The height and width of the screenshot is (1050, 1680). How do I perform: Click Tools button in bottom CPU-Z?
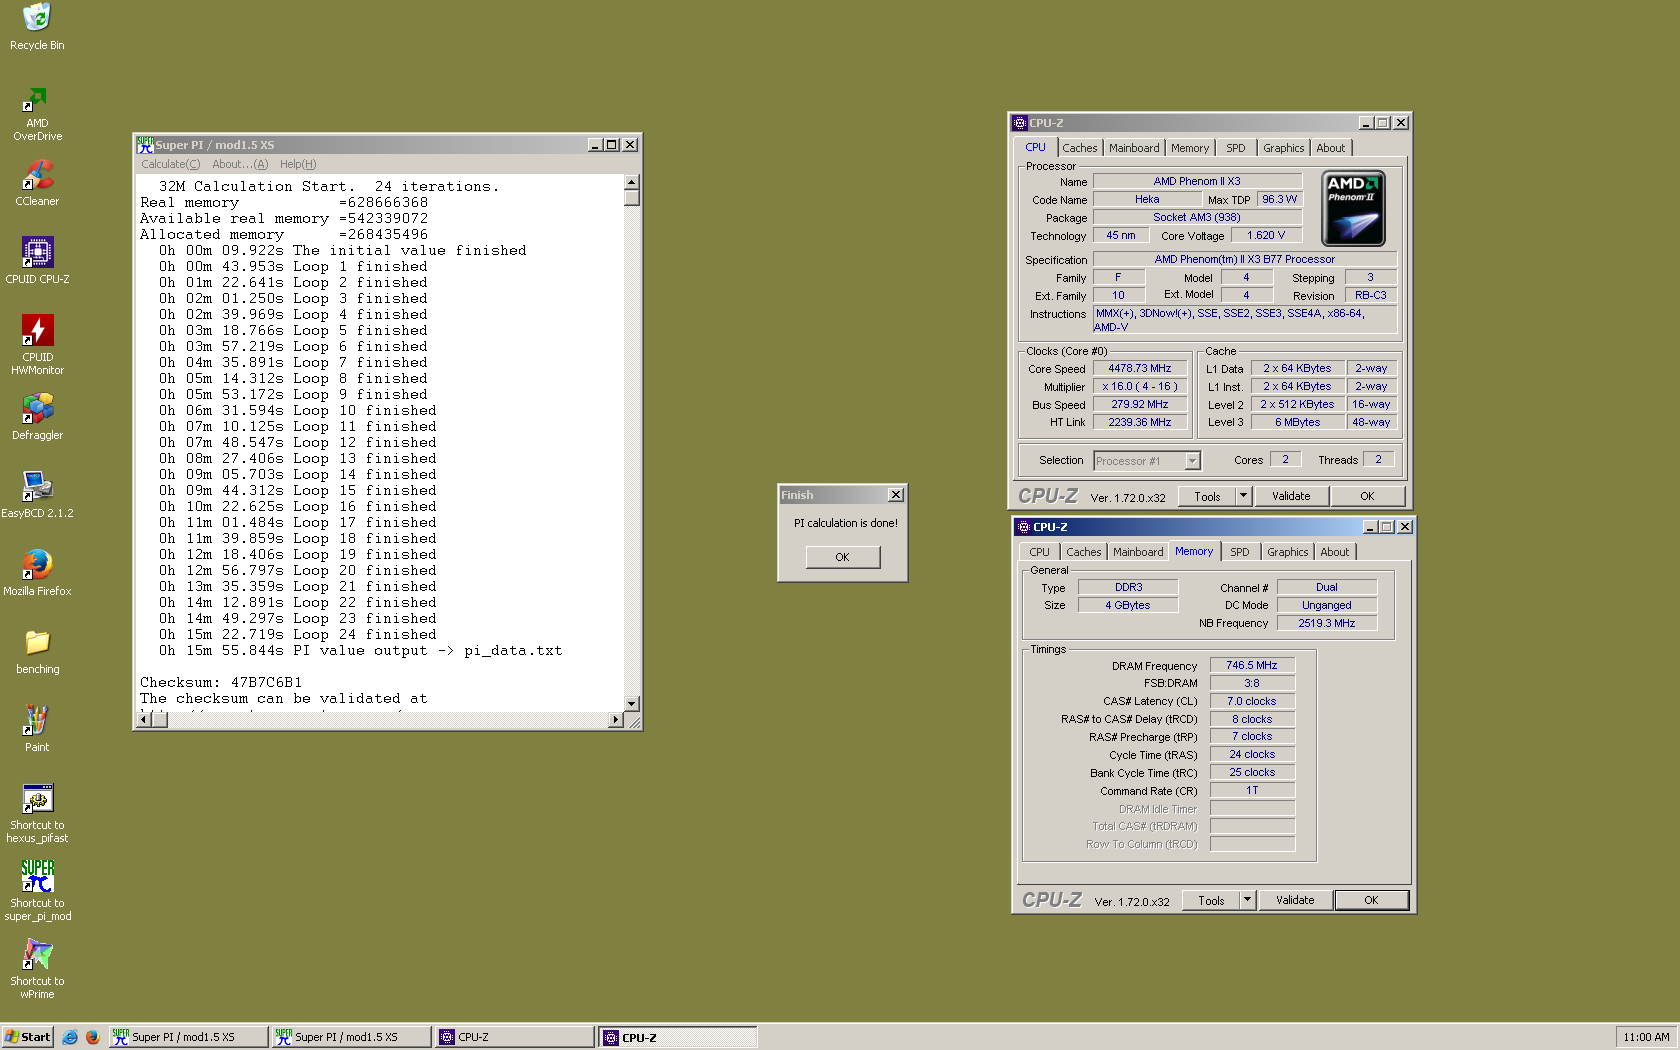pyautogui.click(x=1211, y=900)
